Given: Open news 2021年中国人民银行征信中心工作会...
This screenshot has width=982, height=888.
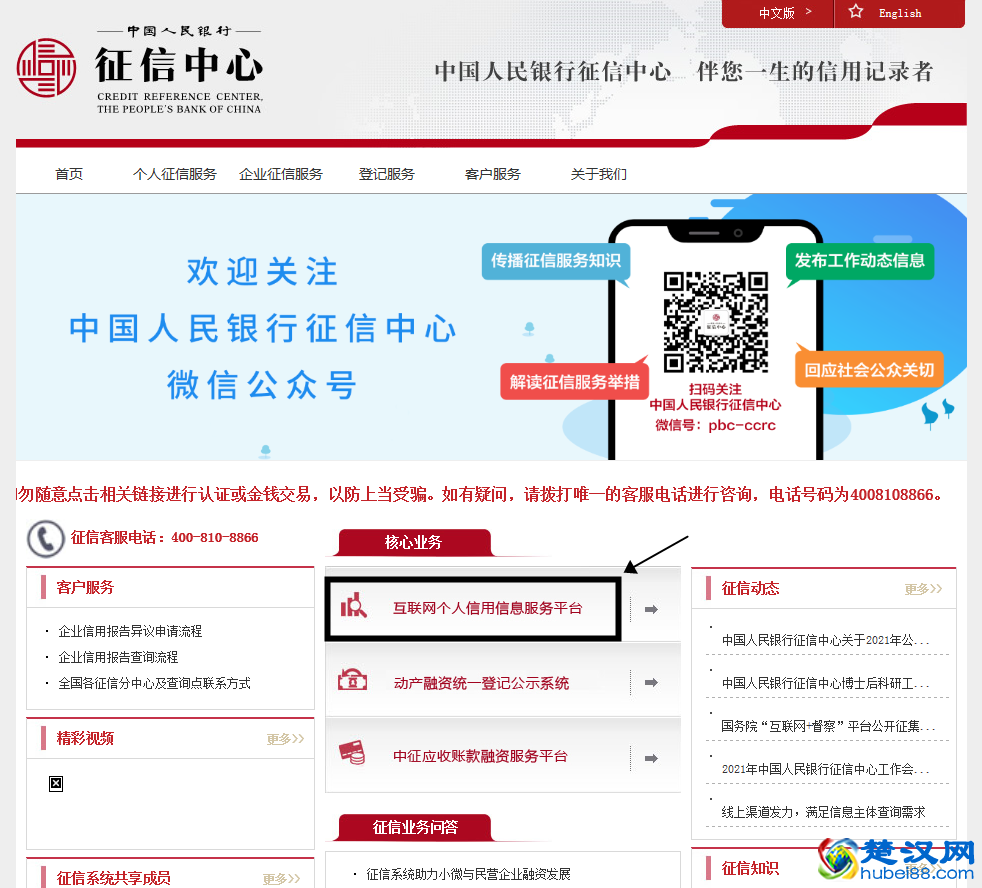Looking at the screenshot, I should [x=825, y=769].
